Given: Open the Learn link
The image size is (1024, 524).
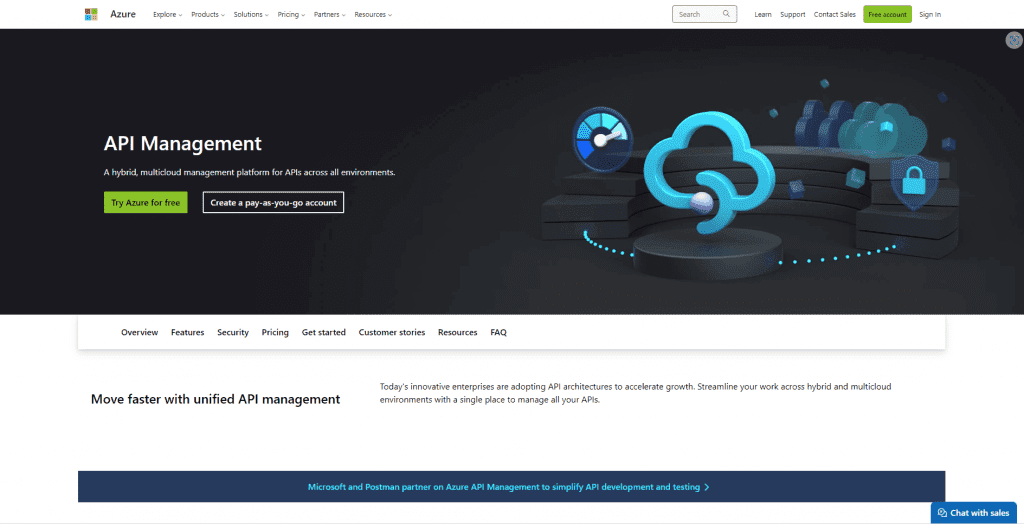Looking at the screenshot, I should pyautogui.click(x=763, y=14).
